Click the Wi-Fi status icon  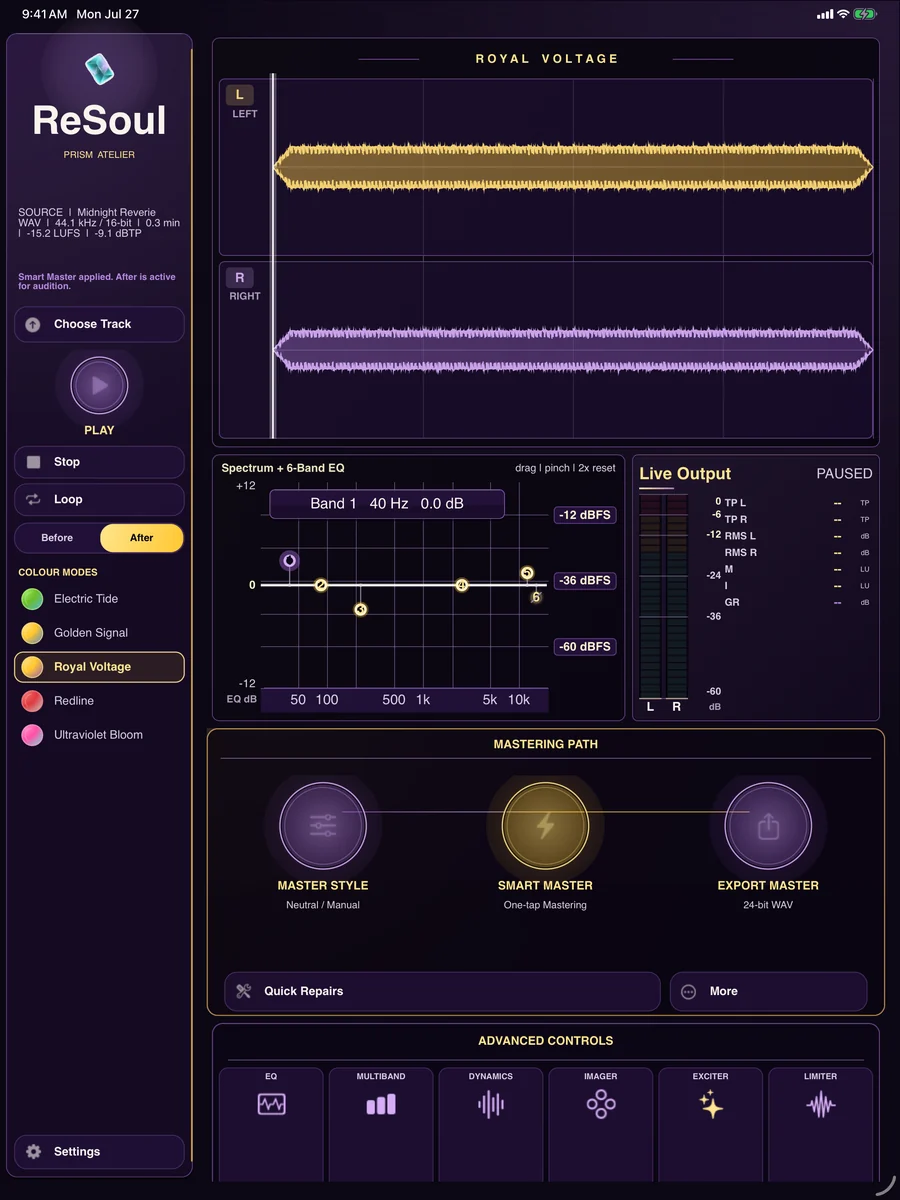pyautogui.click(x=843, y=14)
